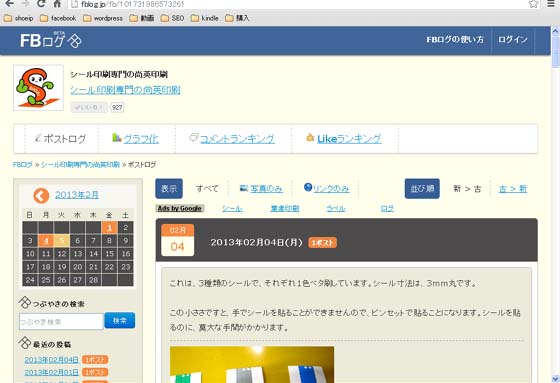
Task: Sort by 古 > 新 order
Action: 512,189
